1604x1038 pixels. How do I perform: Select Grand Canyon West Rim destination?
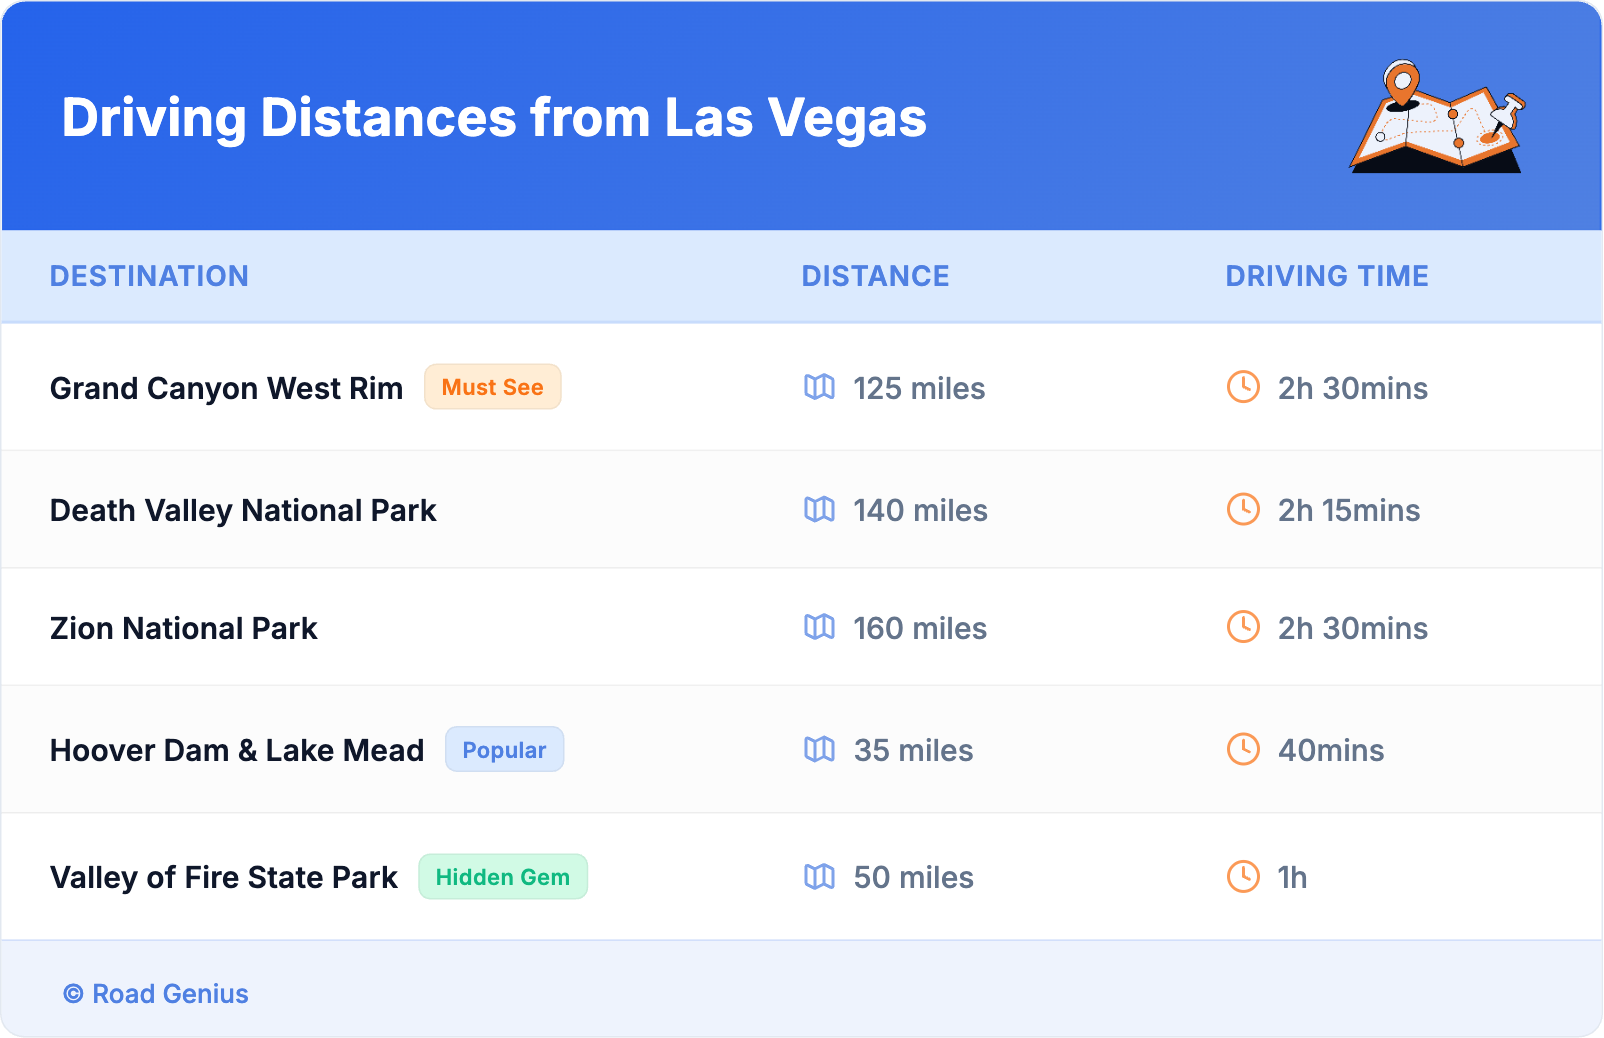226,388
